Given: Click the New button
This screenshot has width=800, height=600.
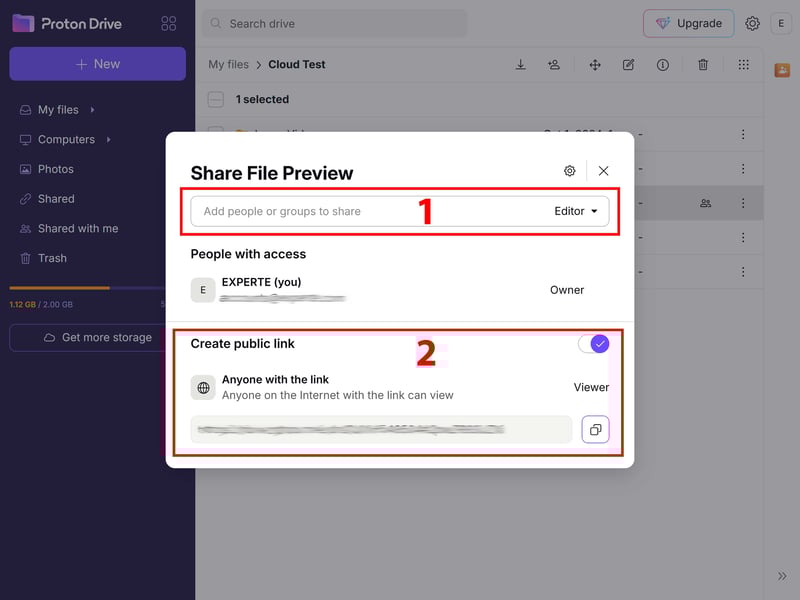Looking at the screenshot, I should [x=97, y=64].
